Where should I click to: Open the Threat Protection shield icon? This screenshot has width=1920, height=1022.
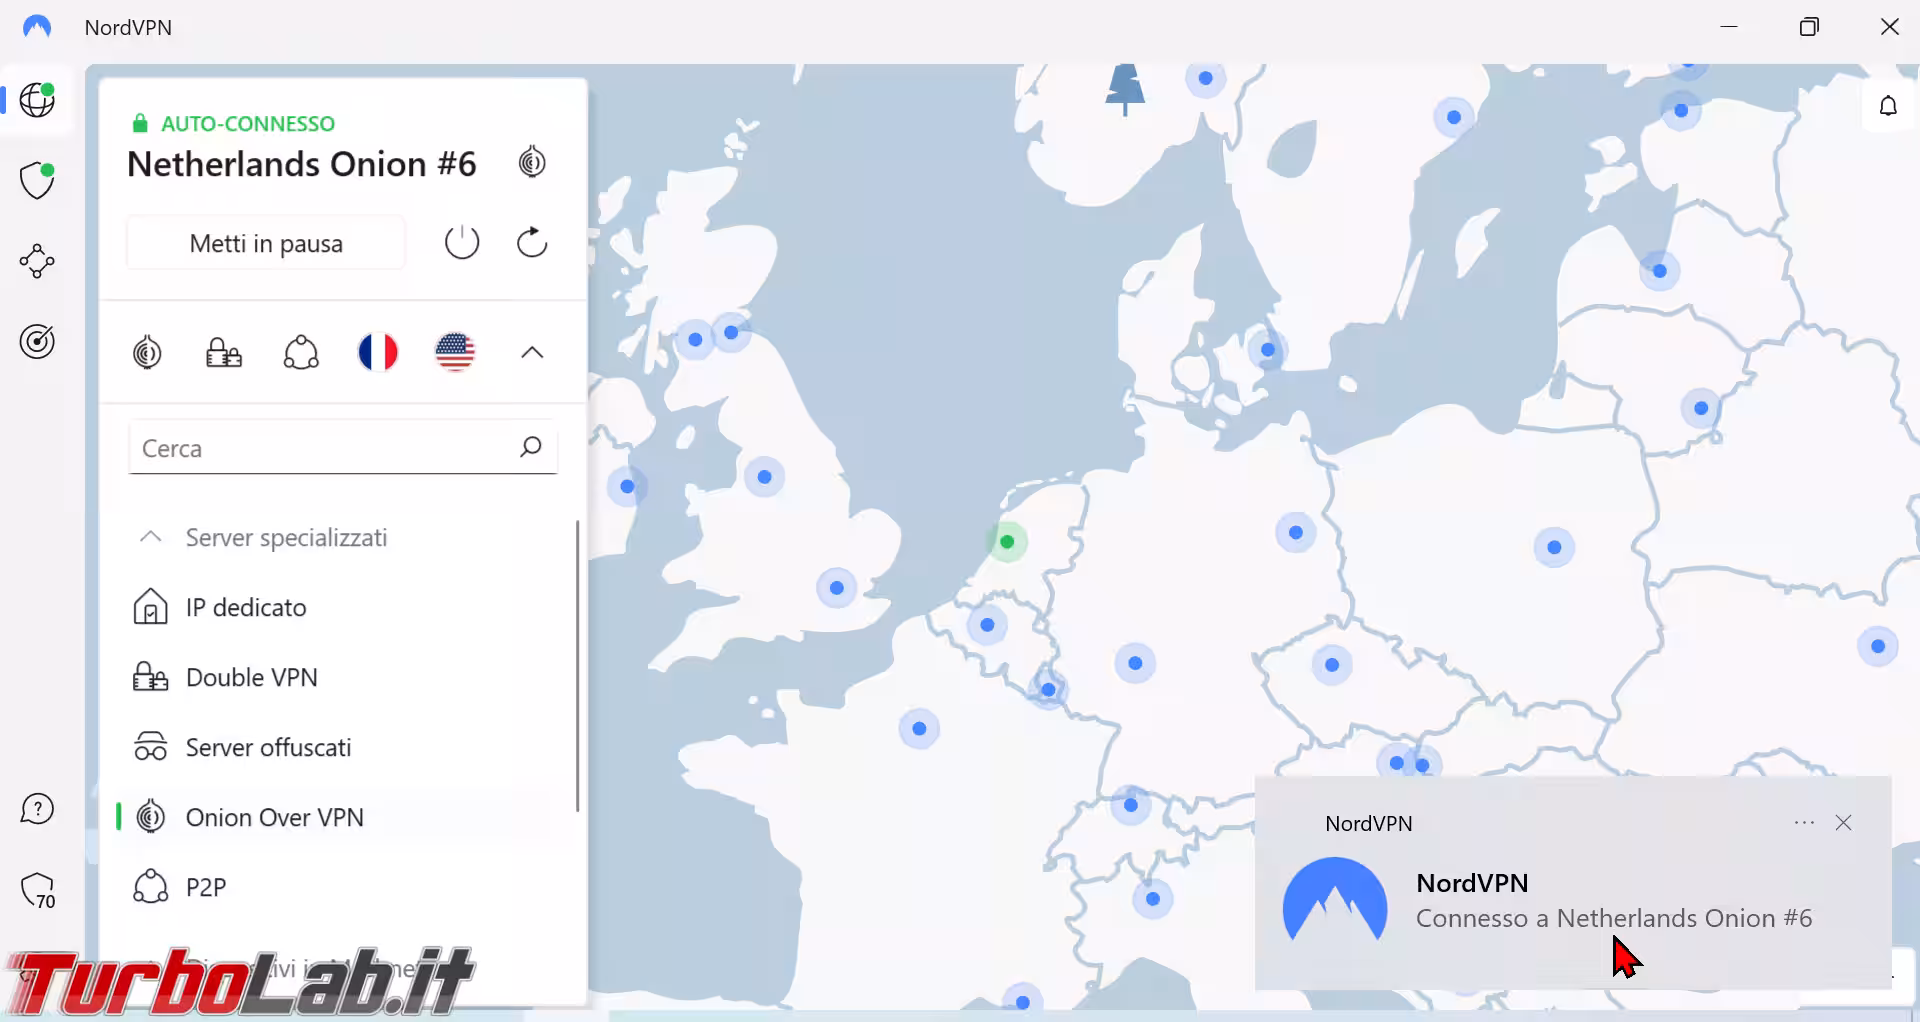(x=37, y=181)
